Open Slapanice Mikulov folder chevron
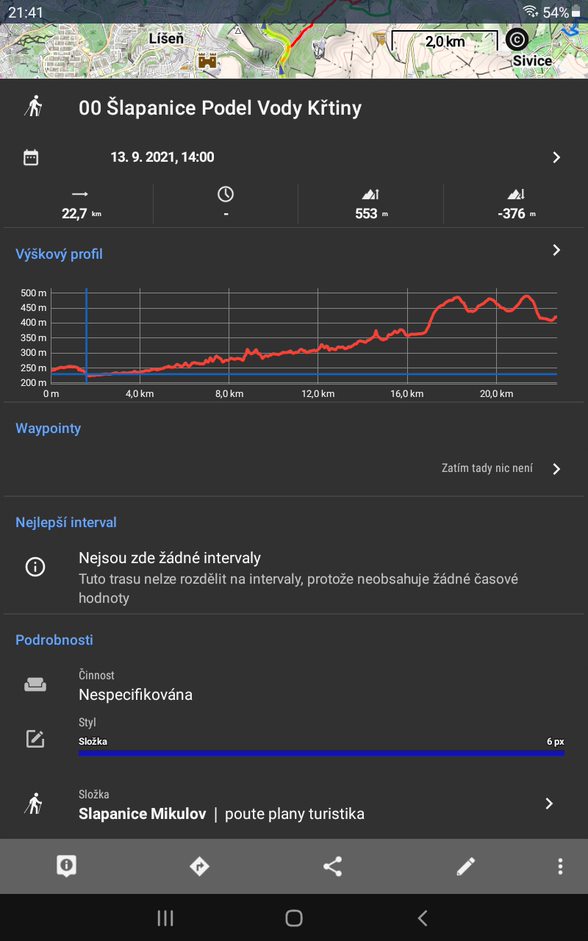588x941 pixels. [x=549, y=804]
